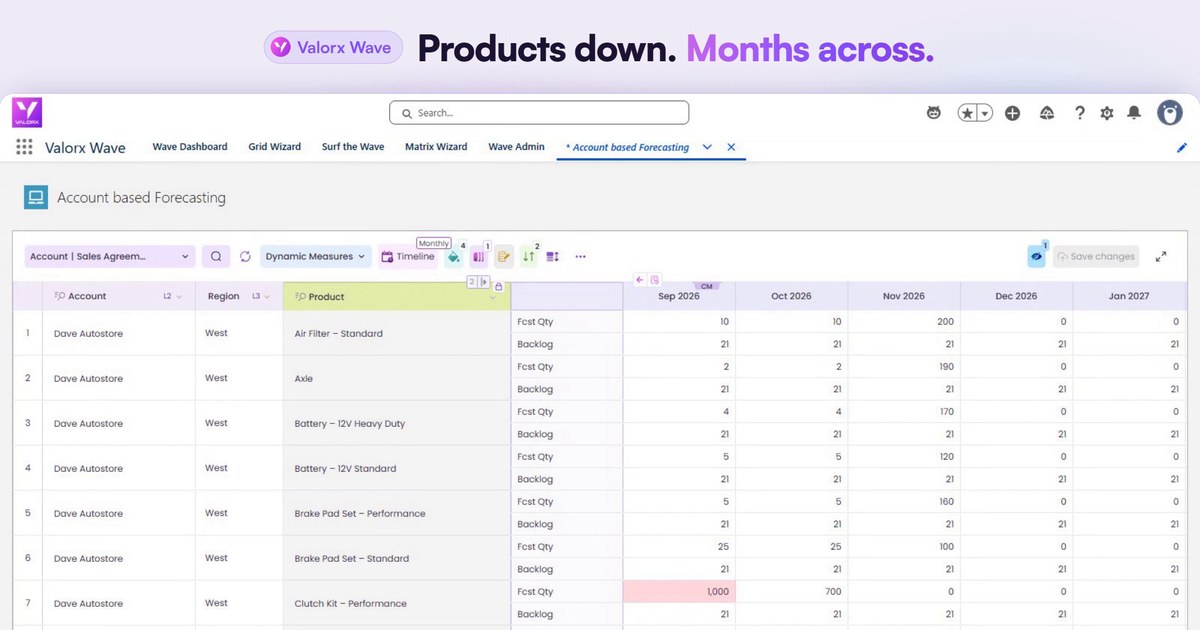The image size is (1200, 630).
Task: Click the lock icon above Product column
Action: (499, 286)
